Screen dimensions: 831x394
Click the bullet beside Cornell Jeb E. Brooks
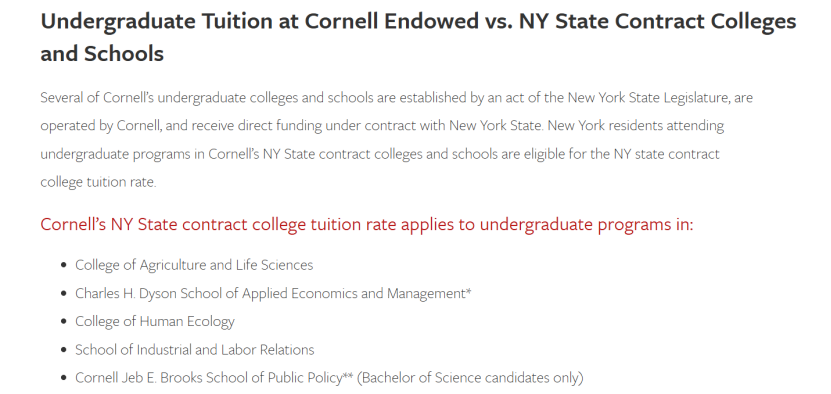(64, 378)
